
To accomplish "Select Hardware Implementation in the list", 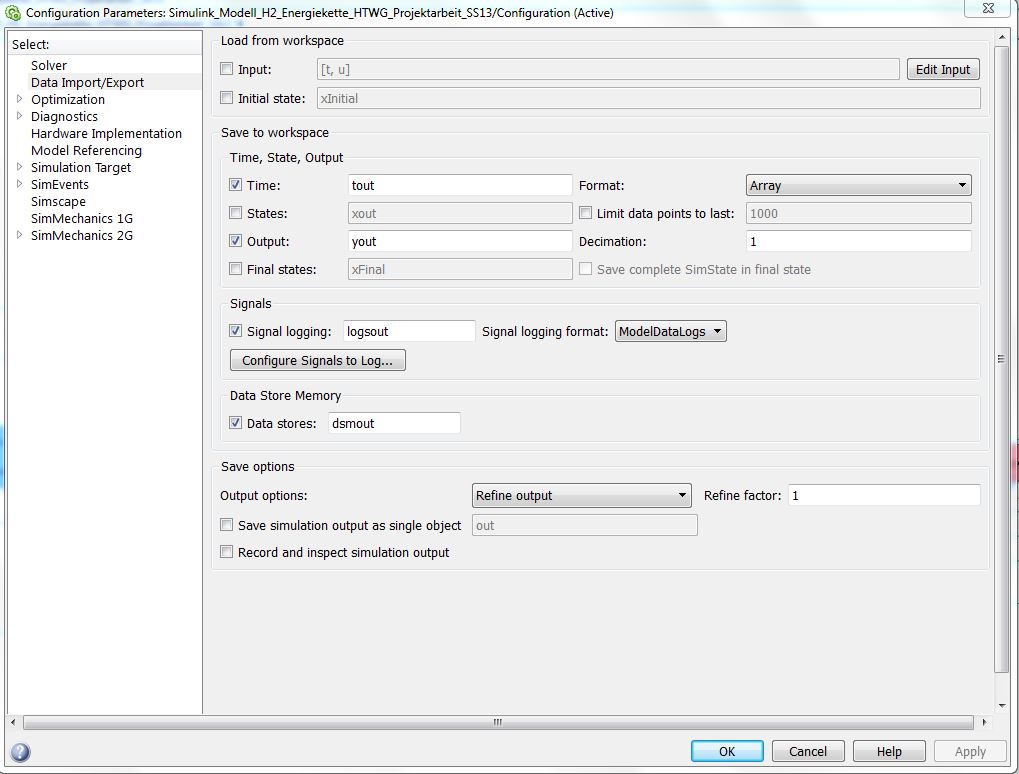I will pyautogui.click(x=106, y=133).
